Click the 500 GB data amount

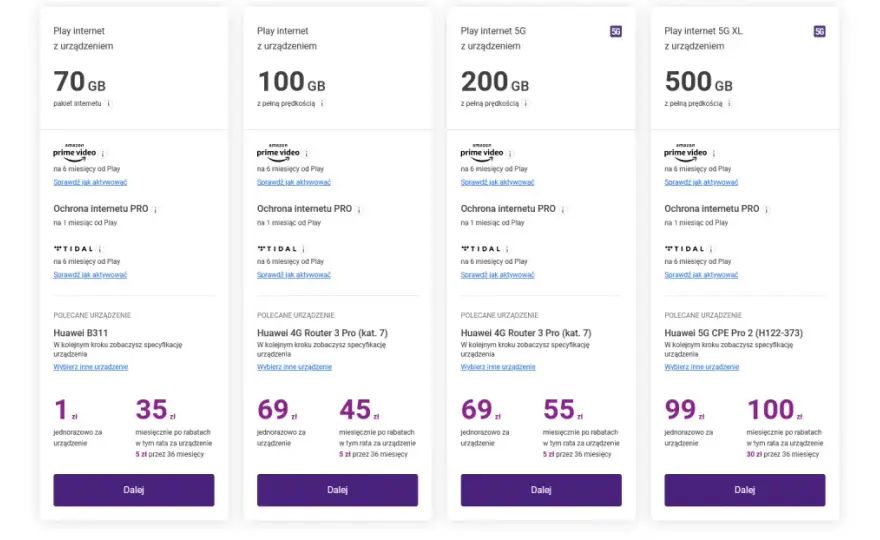pos(699,82)
